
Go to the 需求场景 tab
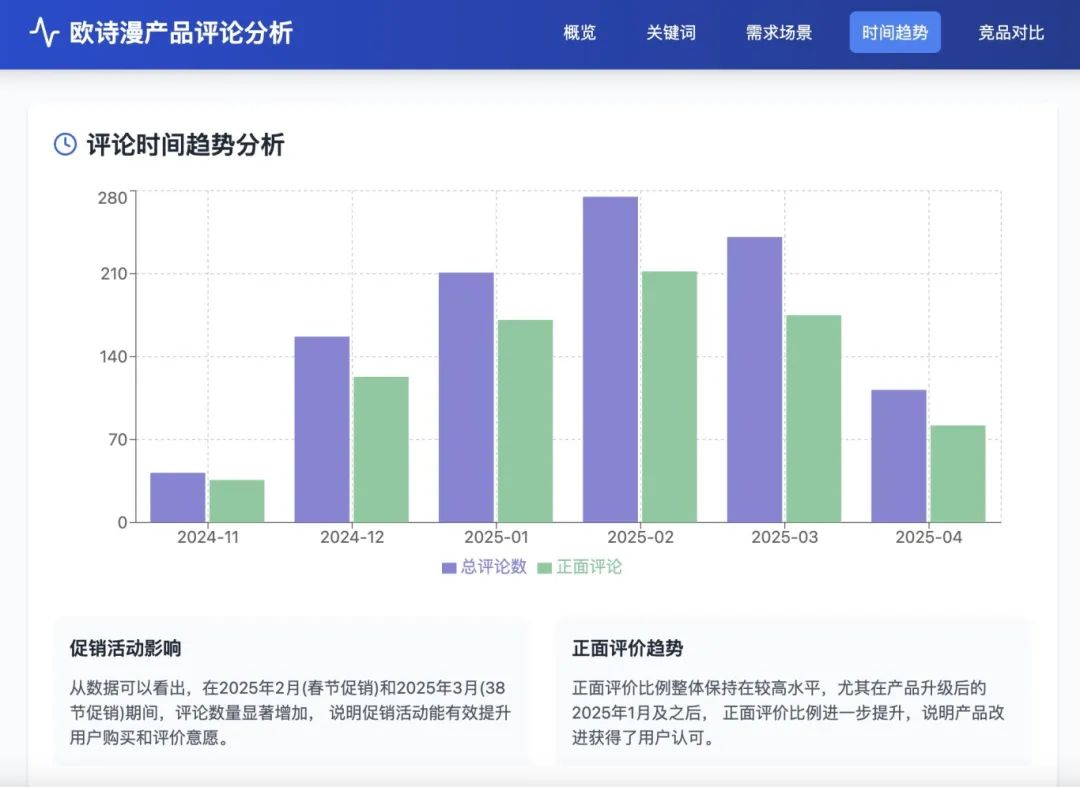(x=779, y=32)
